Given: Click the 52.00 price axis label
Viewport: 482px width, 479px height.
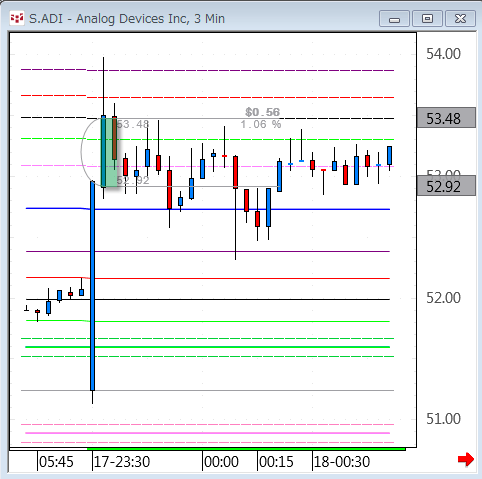Looking at the screenshot, I should (x=443, y=298).
